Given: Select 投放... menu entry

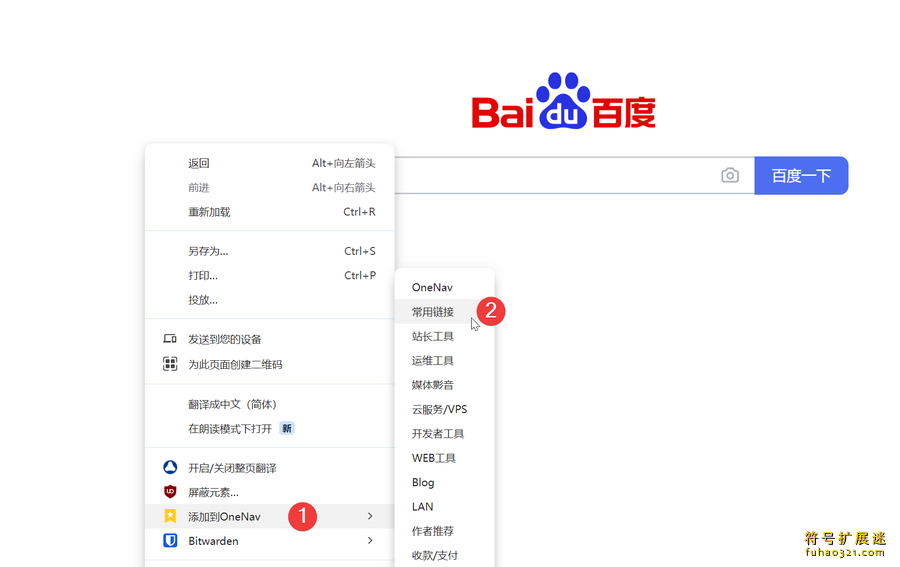Looking at the screenshot, I should [270, 300].
